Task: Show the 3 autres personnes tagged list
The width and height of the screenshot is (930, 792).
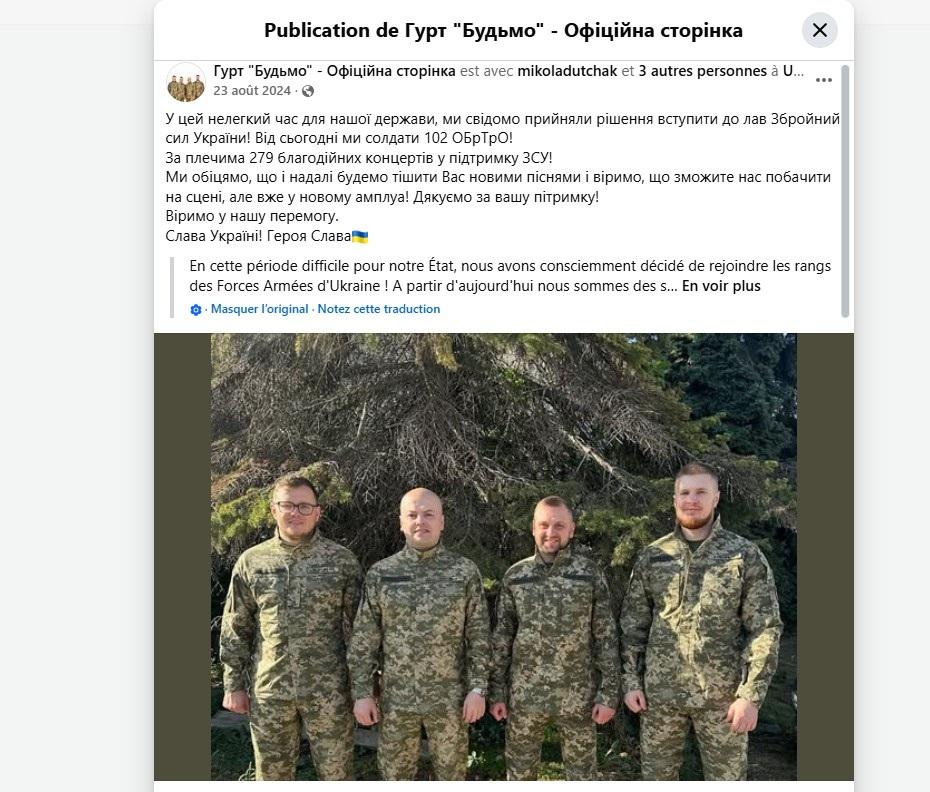Action: (x=702, y=71)
